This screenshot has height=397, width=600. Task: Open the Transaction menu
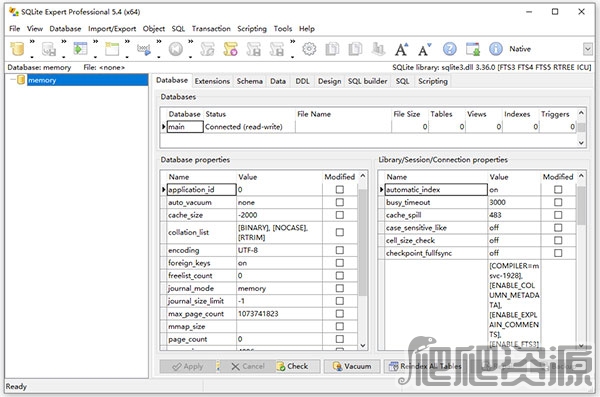point(211,29)
